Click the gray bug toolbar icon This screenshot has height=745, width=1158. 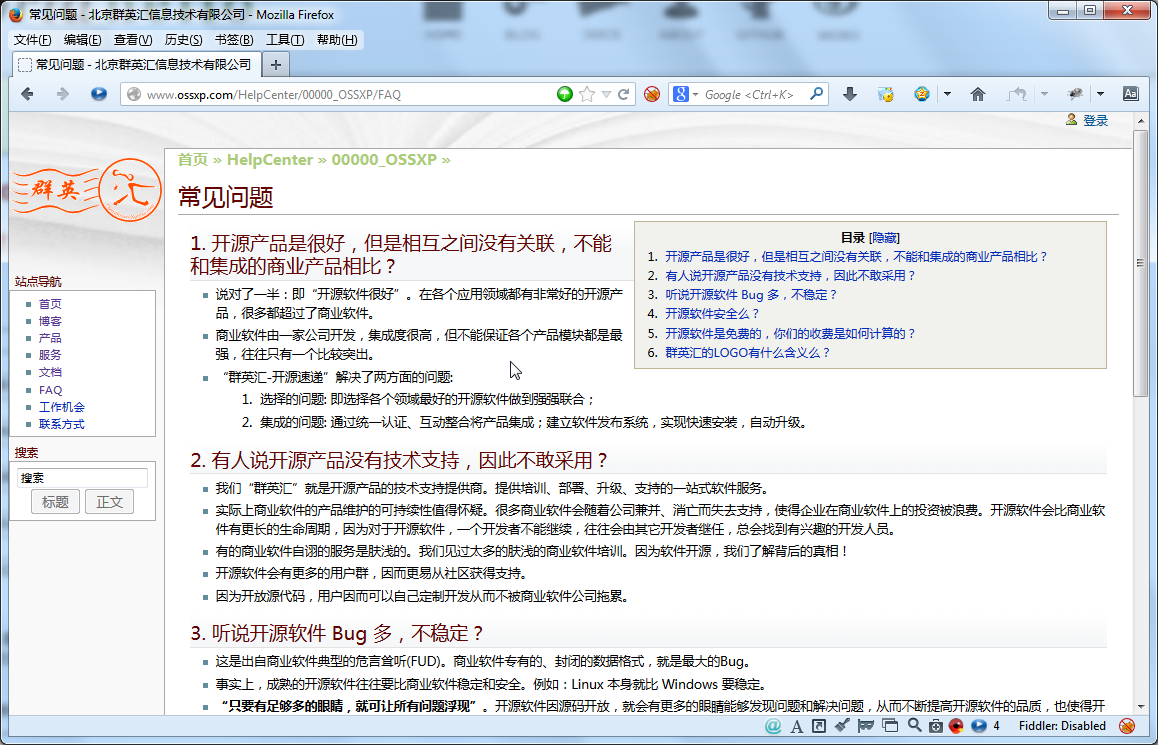click(1075, 94)
